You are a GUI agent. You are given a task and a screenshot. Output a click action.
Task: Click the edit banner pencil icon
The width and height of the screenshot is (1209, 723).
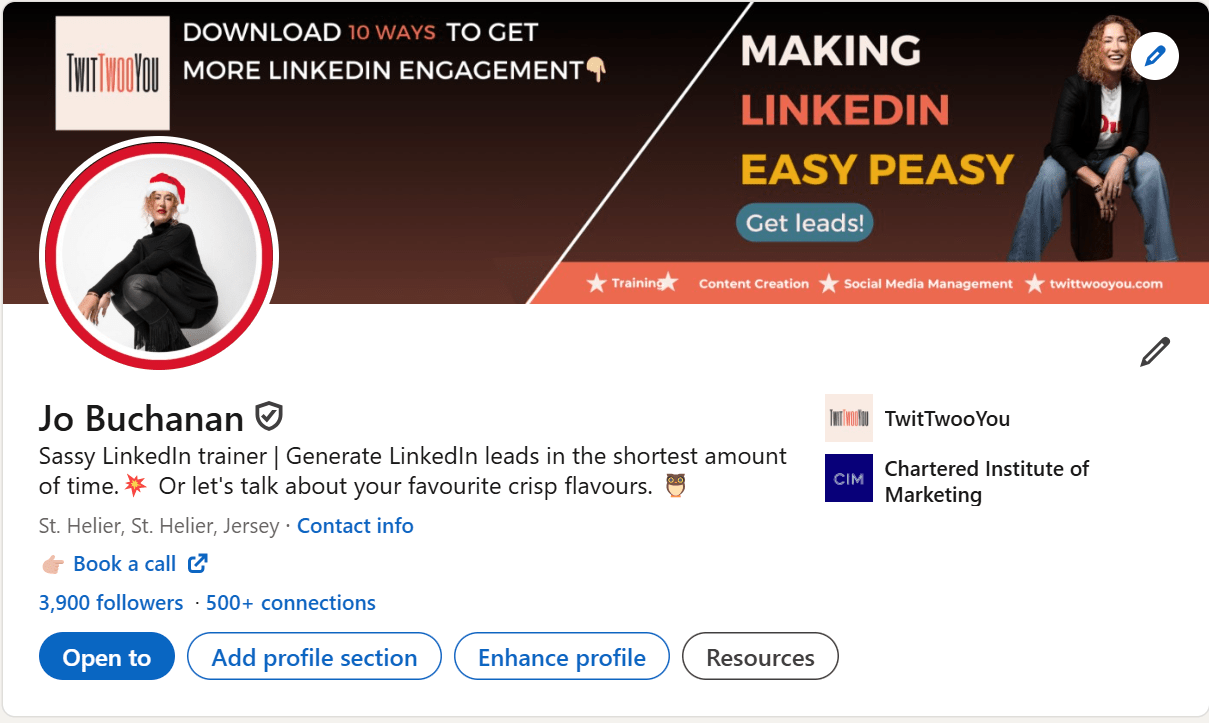pyautogui.click(x=1155, y=56)
